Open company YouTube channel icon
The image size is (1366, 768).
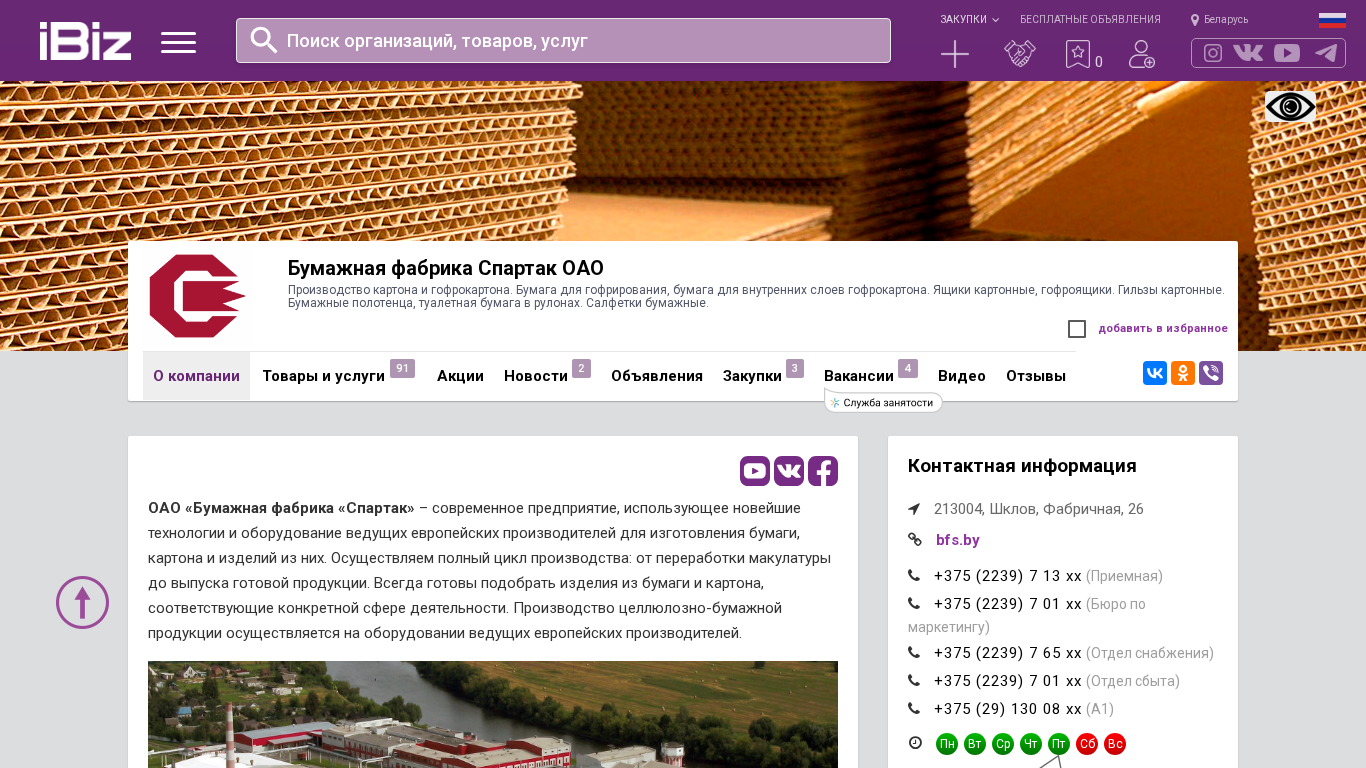click(755, 471)
